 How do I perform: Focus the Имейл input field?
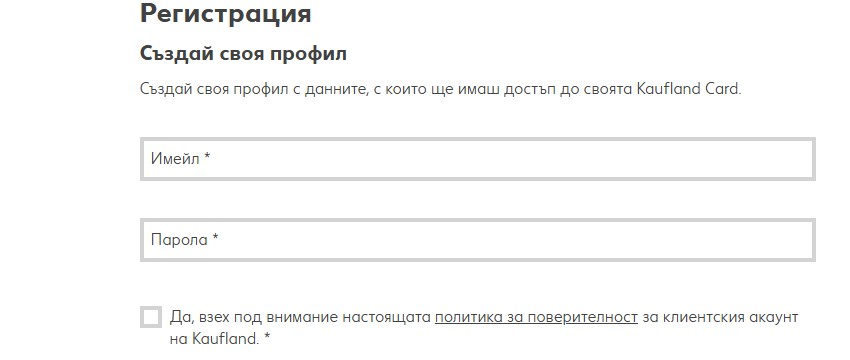tap(478, 159)
